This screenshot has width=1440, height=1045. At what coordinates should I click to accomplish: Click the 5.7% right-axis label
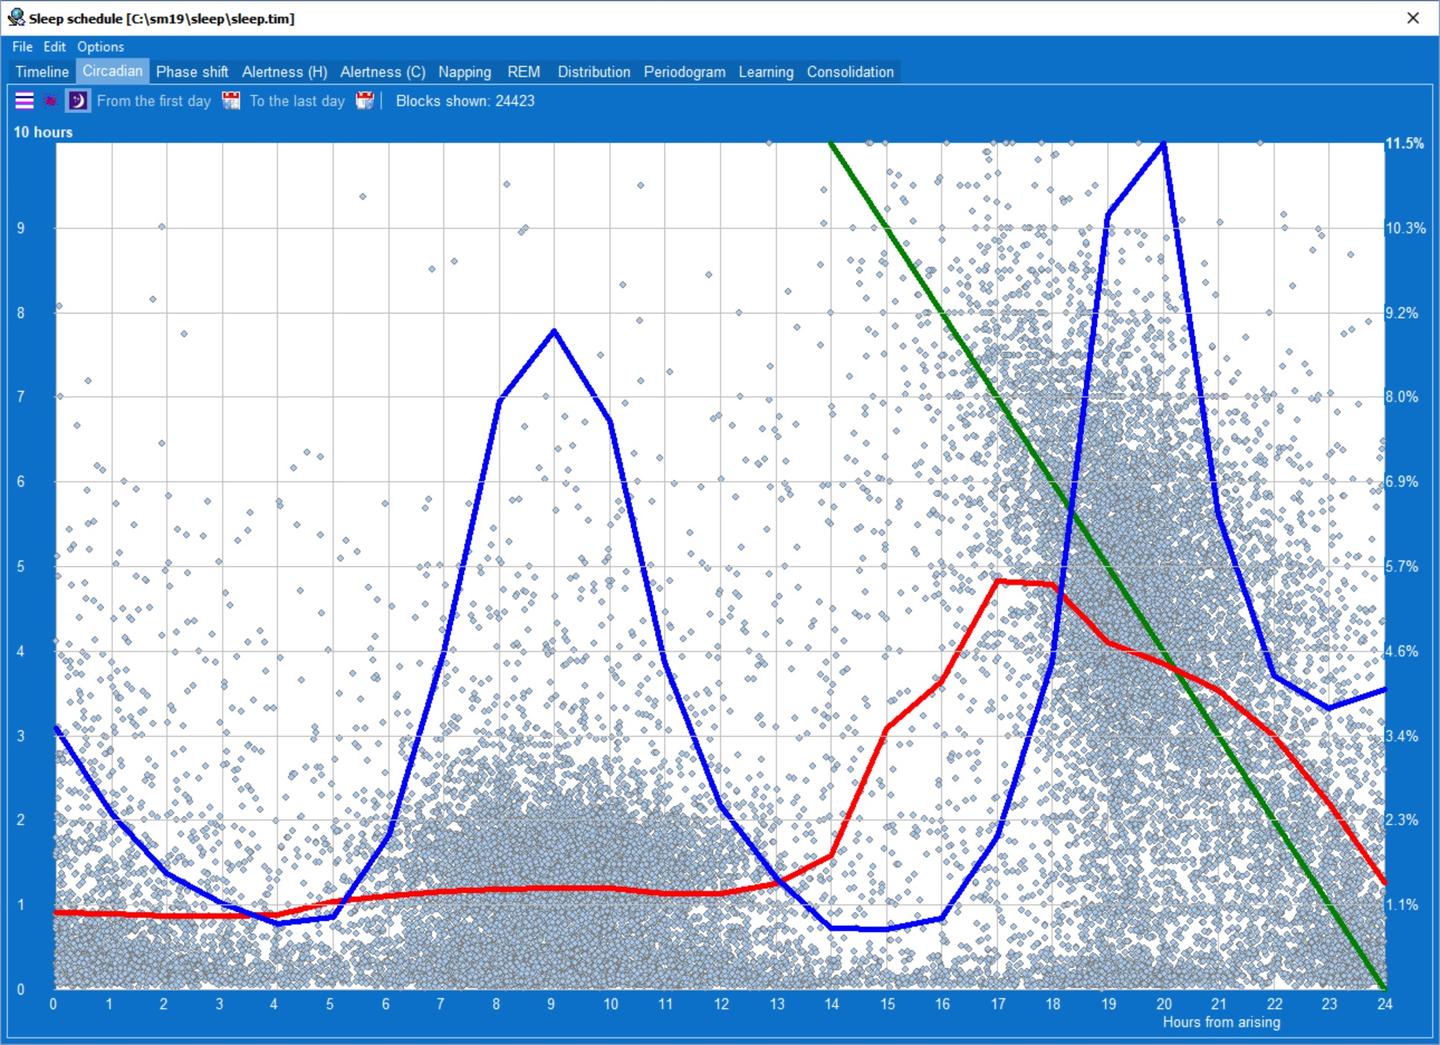pyautogui.click(x=1401, y=566)
